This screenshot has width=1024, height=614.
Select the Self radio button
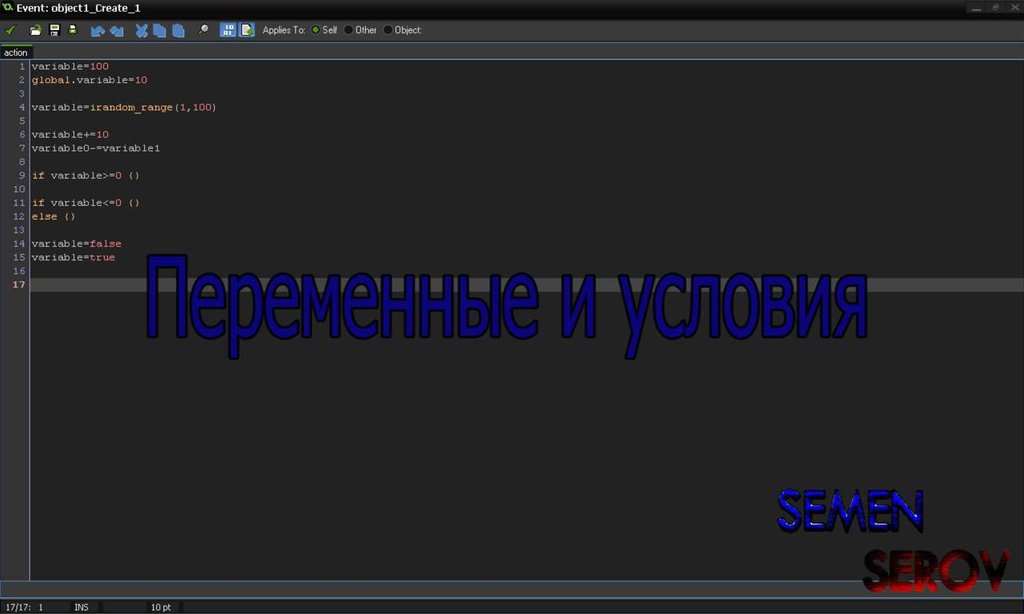316,30
